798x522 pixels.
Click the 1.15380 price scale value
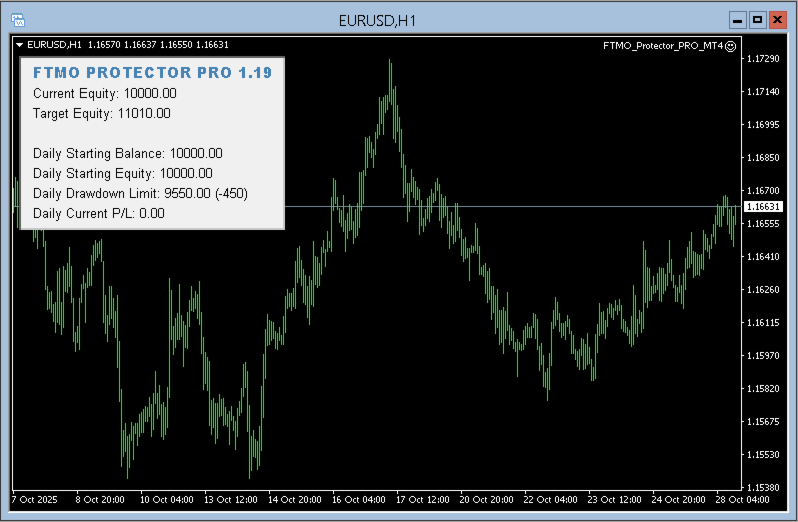(763, 488)
